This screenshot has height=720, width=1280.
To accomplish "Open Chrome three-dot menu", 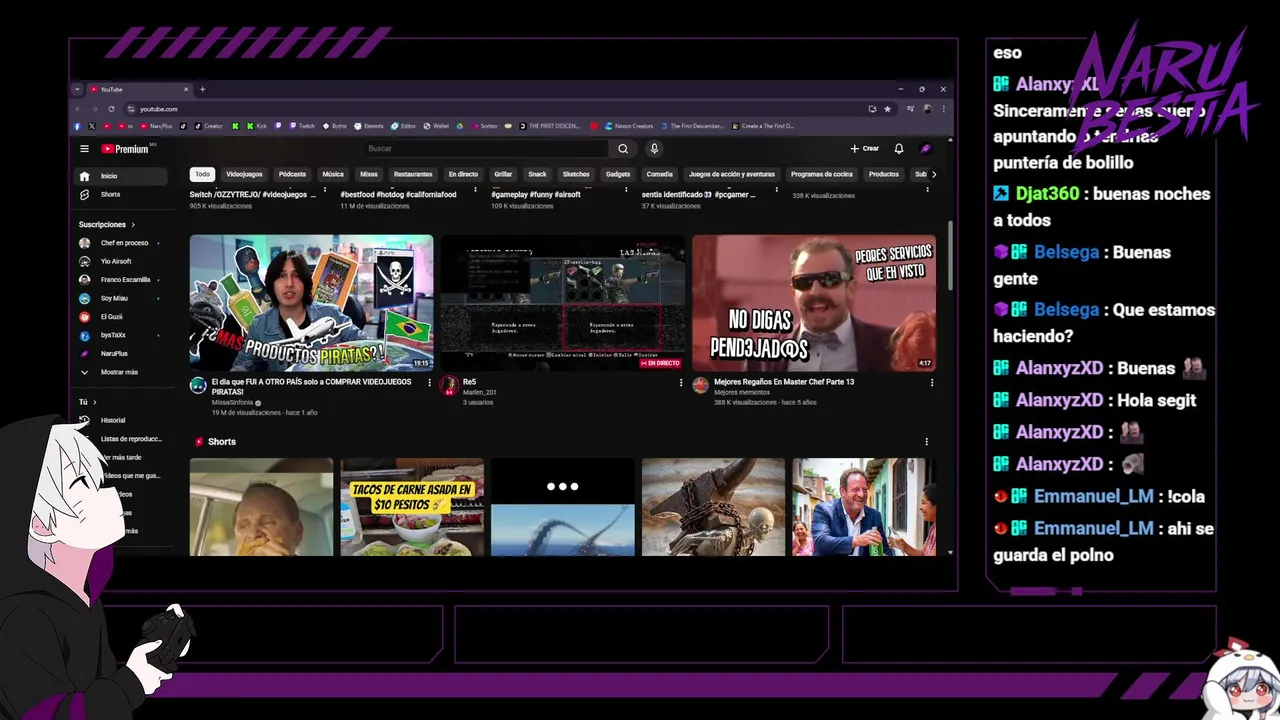I will pyautogui.click(x=943, y=109).
